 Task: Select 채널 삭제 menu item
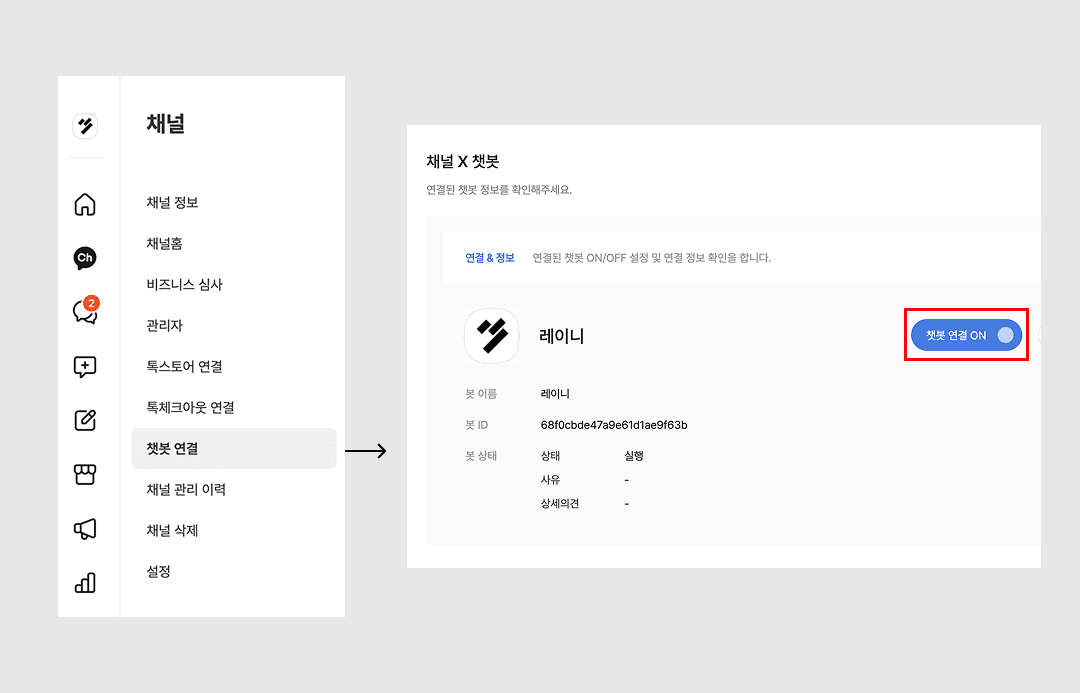pyautogui.click(x=172, y=530)
